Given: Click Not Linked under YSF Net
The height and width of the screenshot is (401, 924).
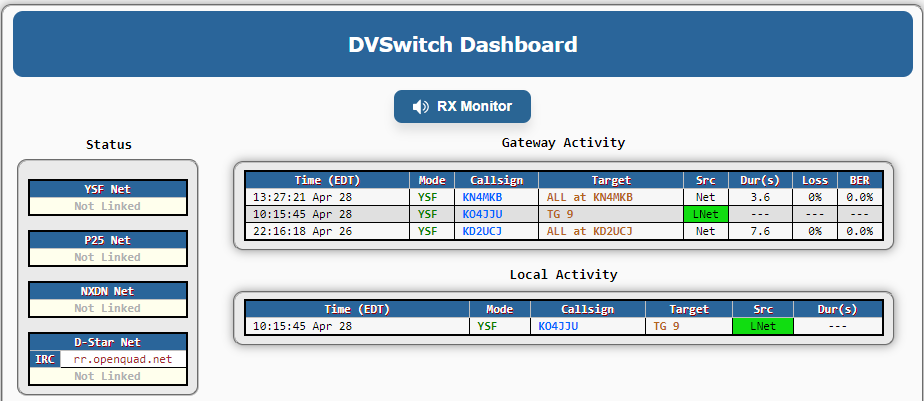Looking at the screenshot, I should point(107,206).
